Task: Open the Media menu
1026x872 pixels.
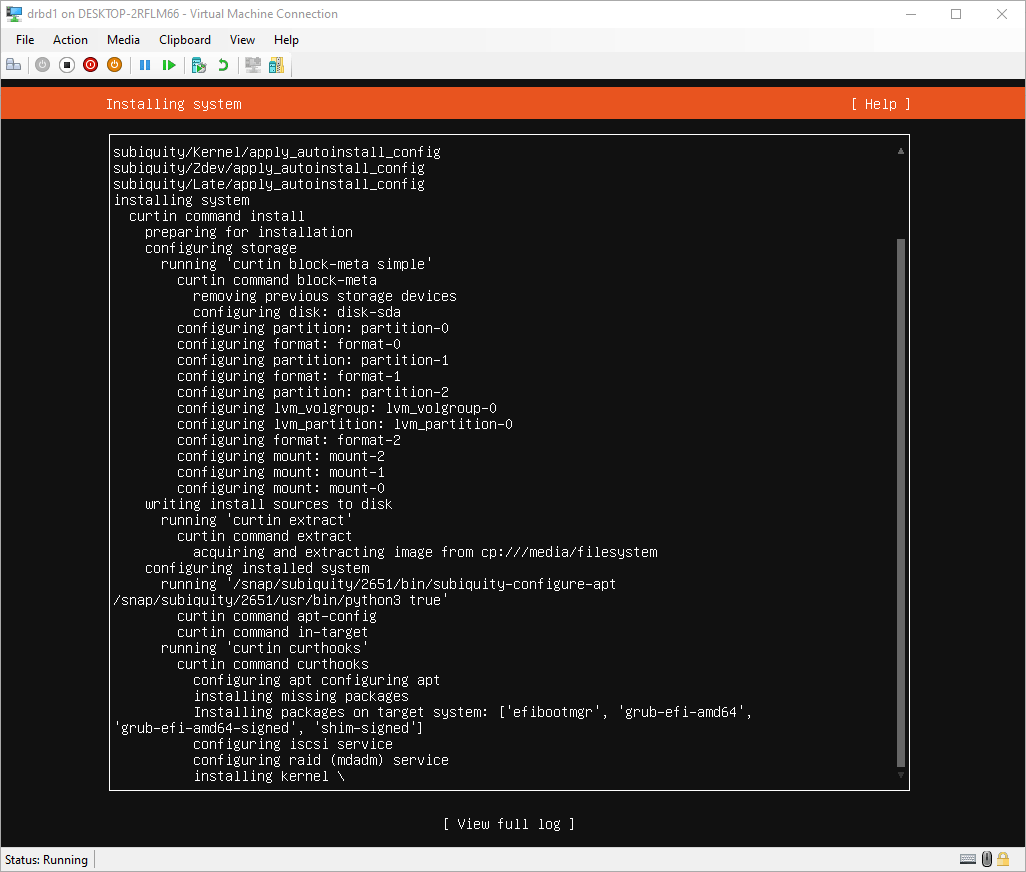Action: click(x=123, y=40)
